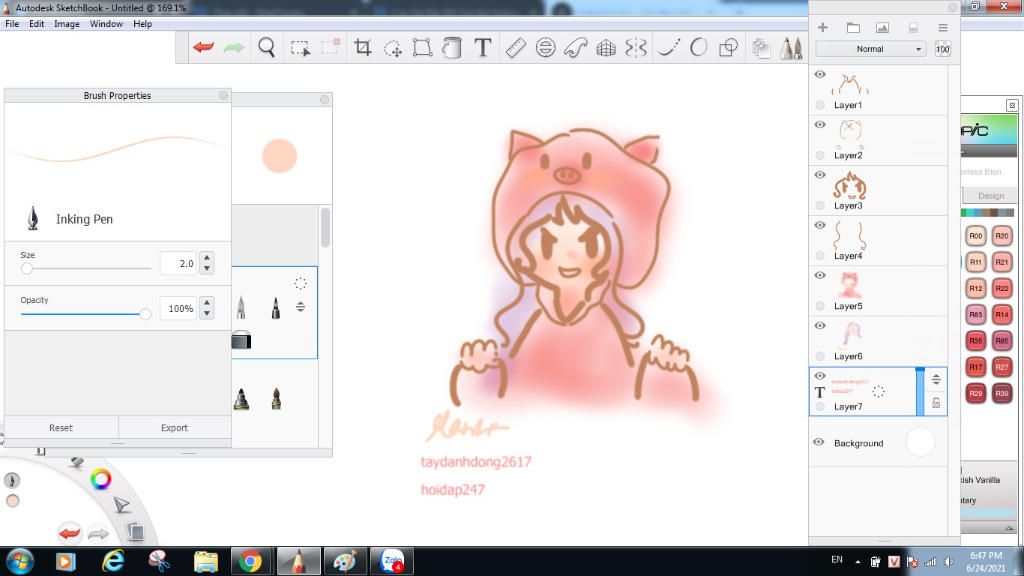Open the File menu
Image resolution: width=1024 pixels, height=576 pixels.
12,24
